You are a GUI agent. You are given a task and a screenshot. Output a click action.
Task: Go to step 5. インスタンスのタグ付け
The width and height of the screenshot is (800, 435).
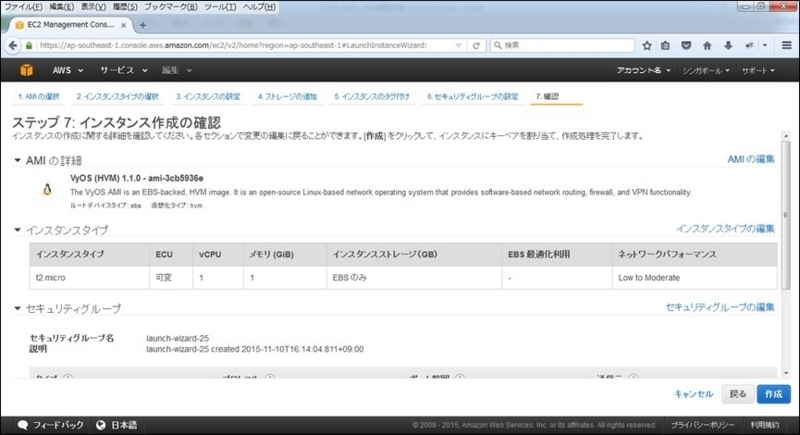372,96
